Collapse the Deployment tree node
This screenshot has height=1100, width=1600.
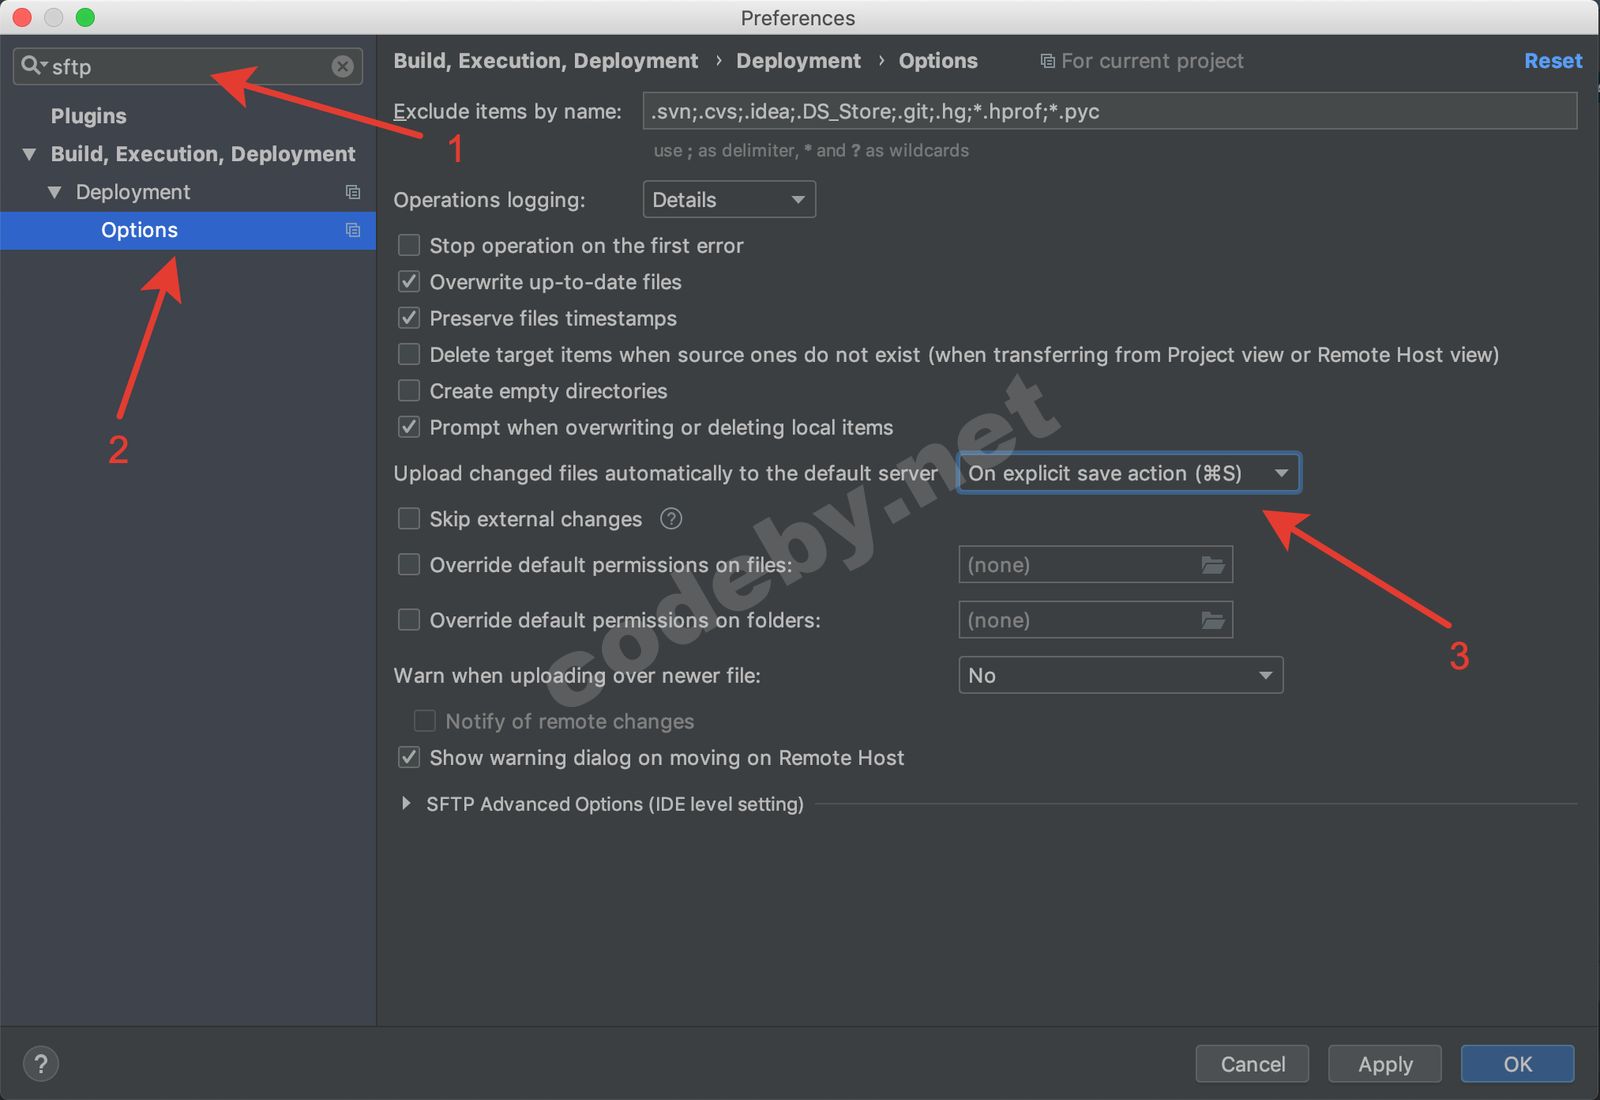click(x=55, y=192)
